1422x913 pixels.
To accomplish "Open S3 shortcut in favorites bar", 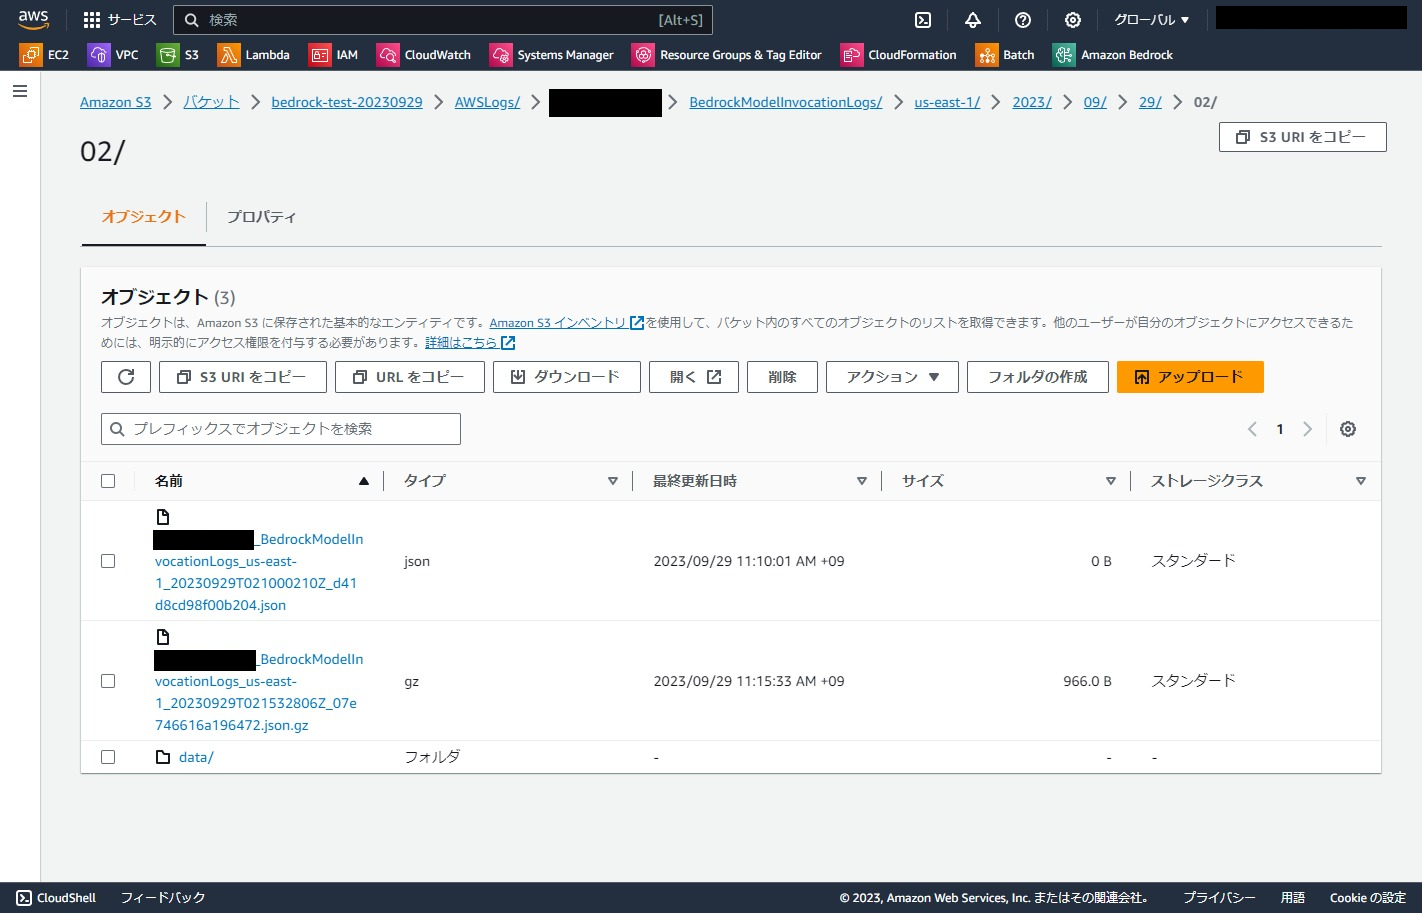I will 179,55.
